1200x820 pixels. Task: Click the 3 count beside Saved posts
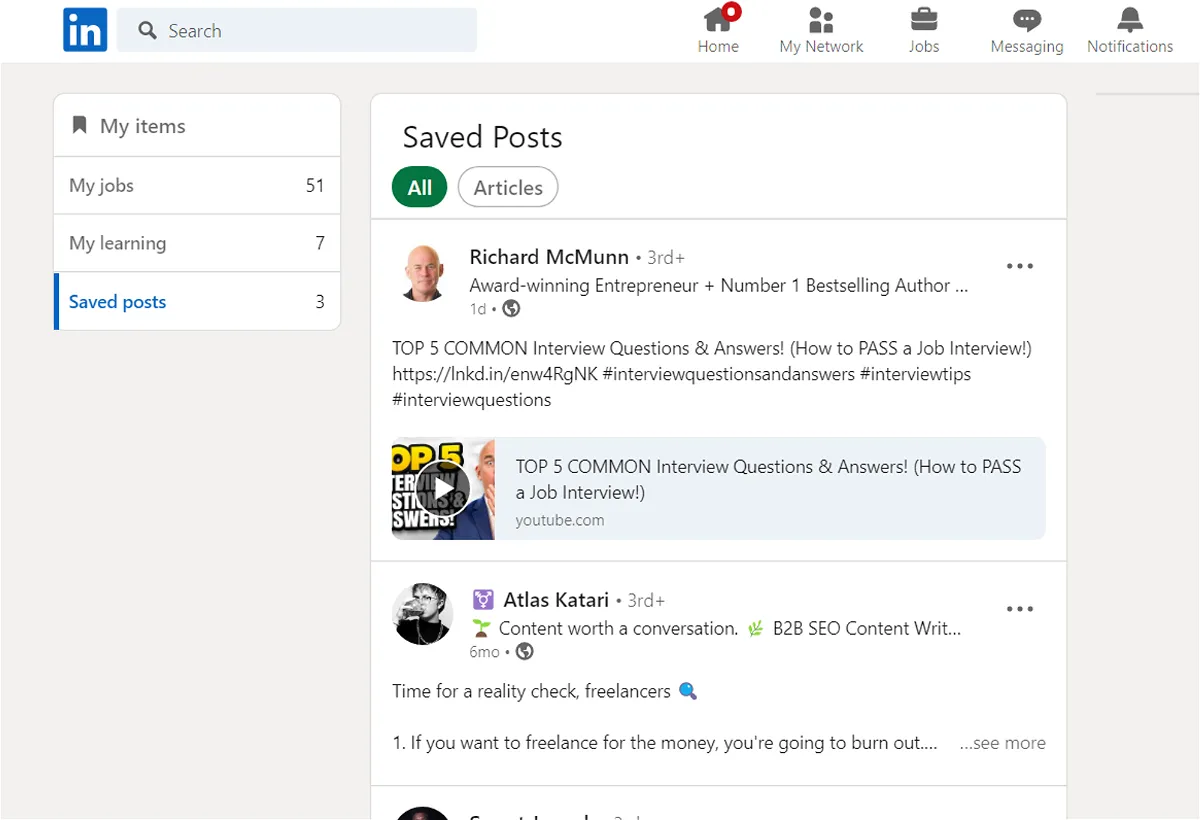[320, 302]
